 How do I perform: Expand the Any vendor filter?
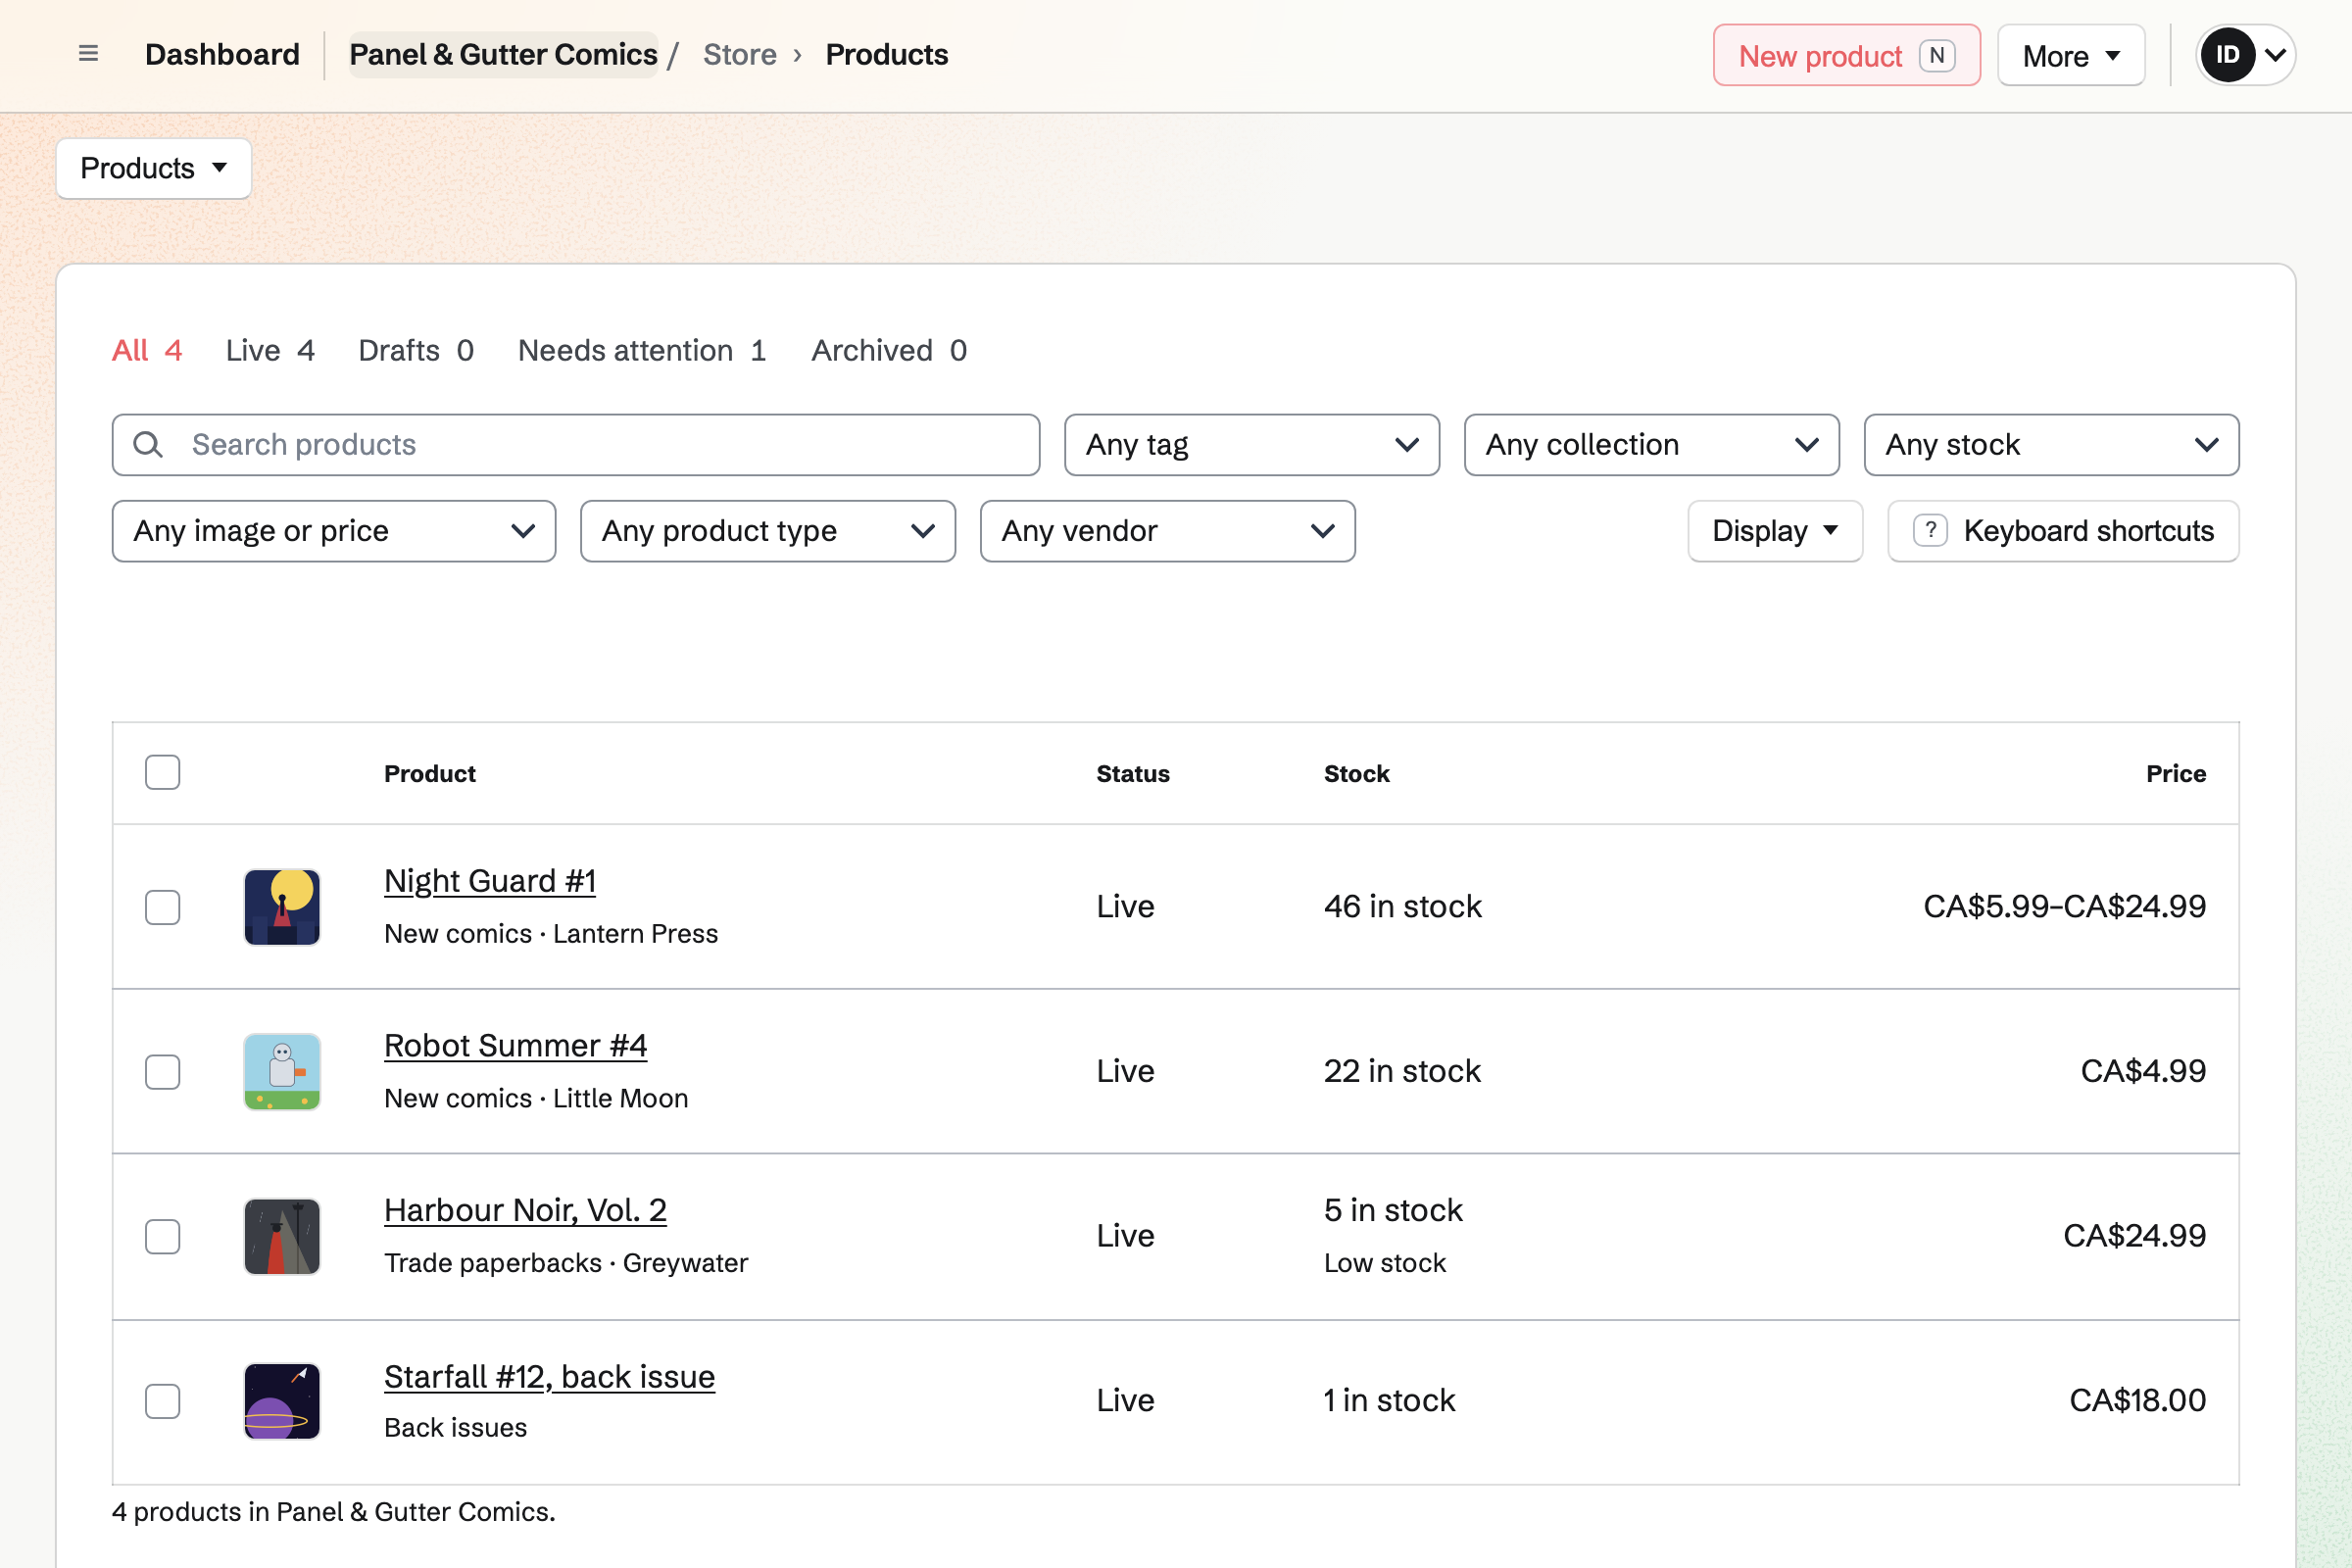click(x=1168, y=531)
